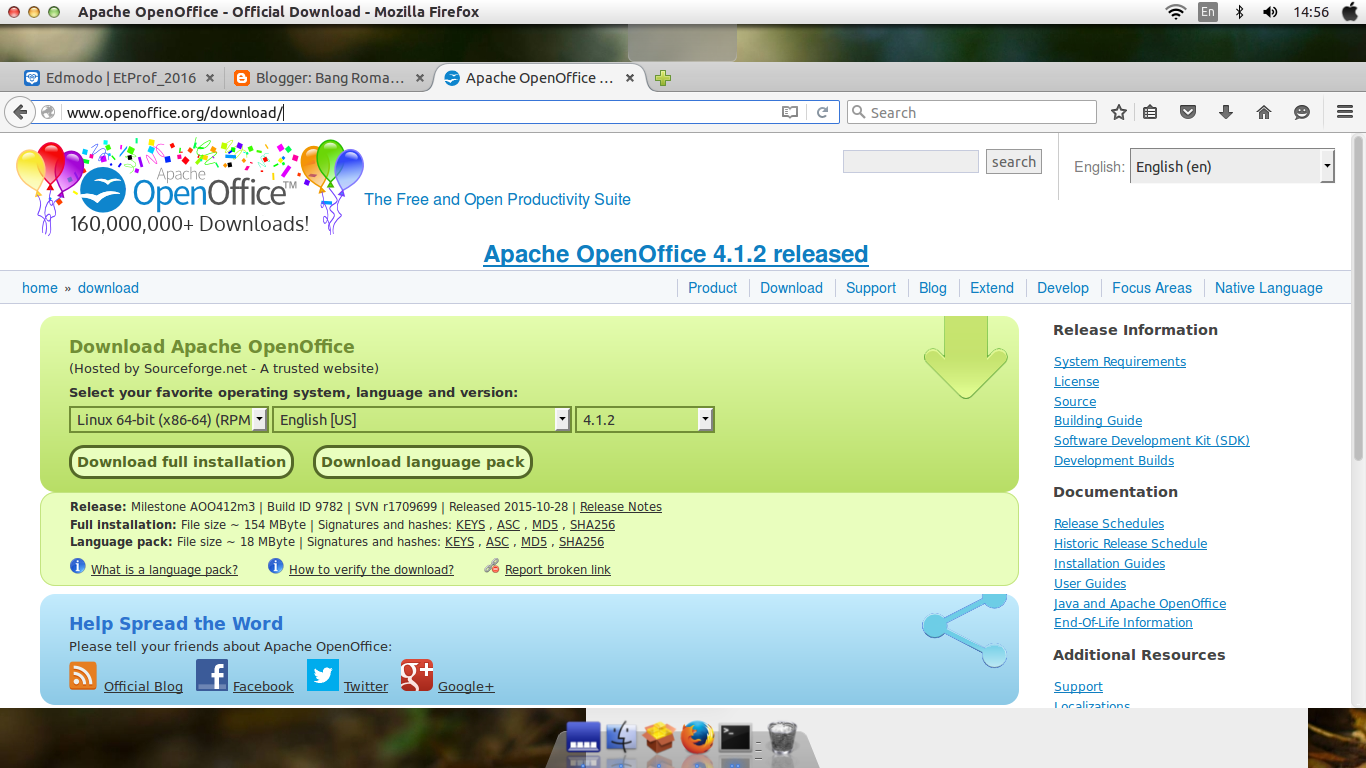1366x768 pixels.
Task: Toggle Reader View icon in address bar
Action: [790, 113]
